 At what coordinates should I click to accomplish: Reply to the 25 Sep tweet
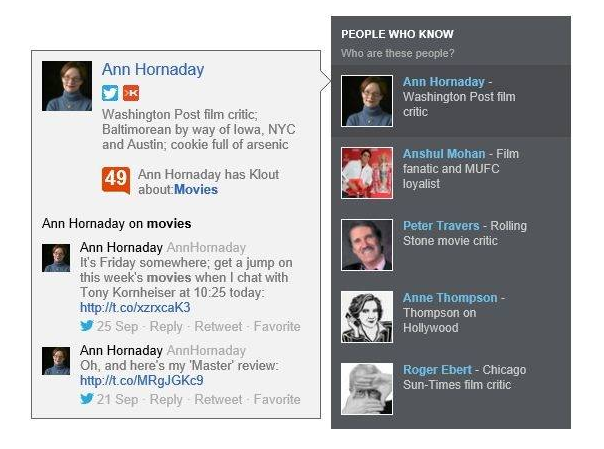click(x=166, y=326)
